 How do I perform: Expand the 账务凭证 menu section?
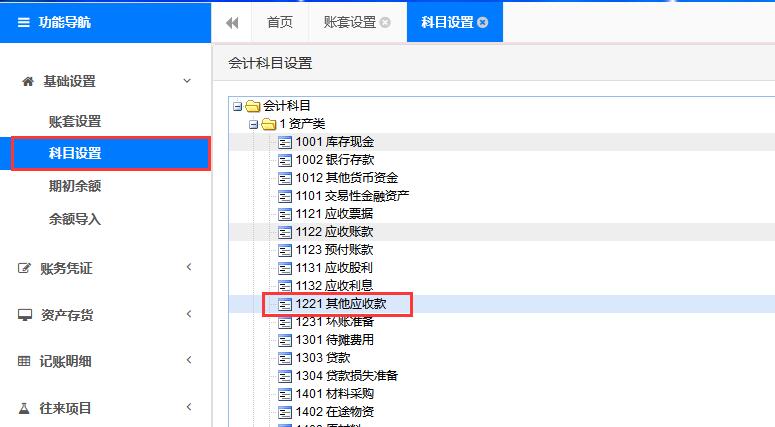tap(188, 268)
